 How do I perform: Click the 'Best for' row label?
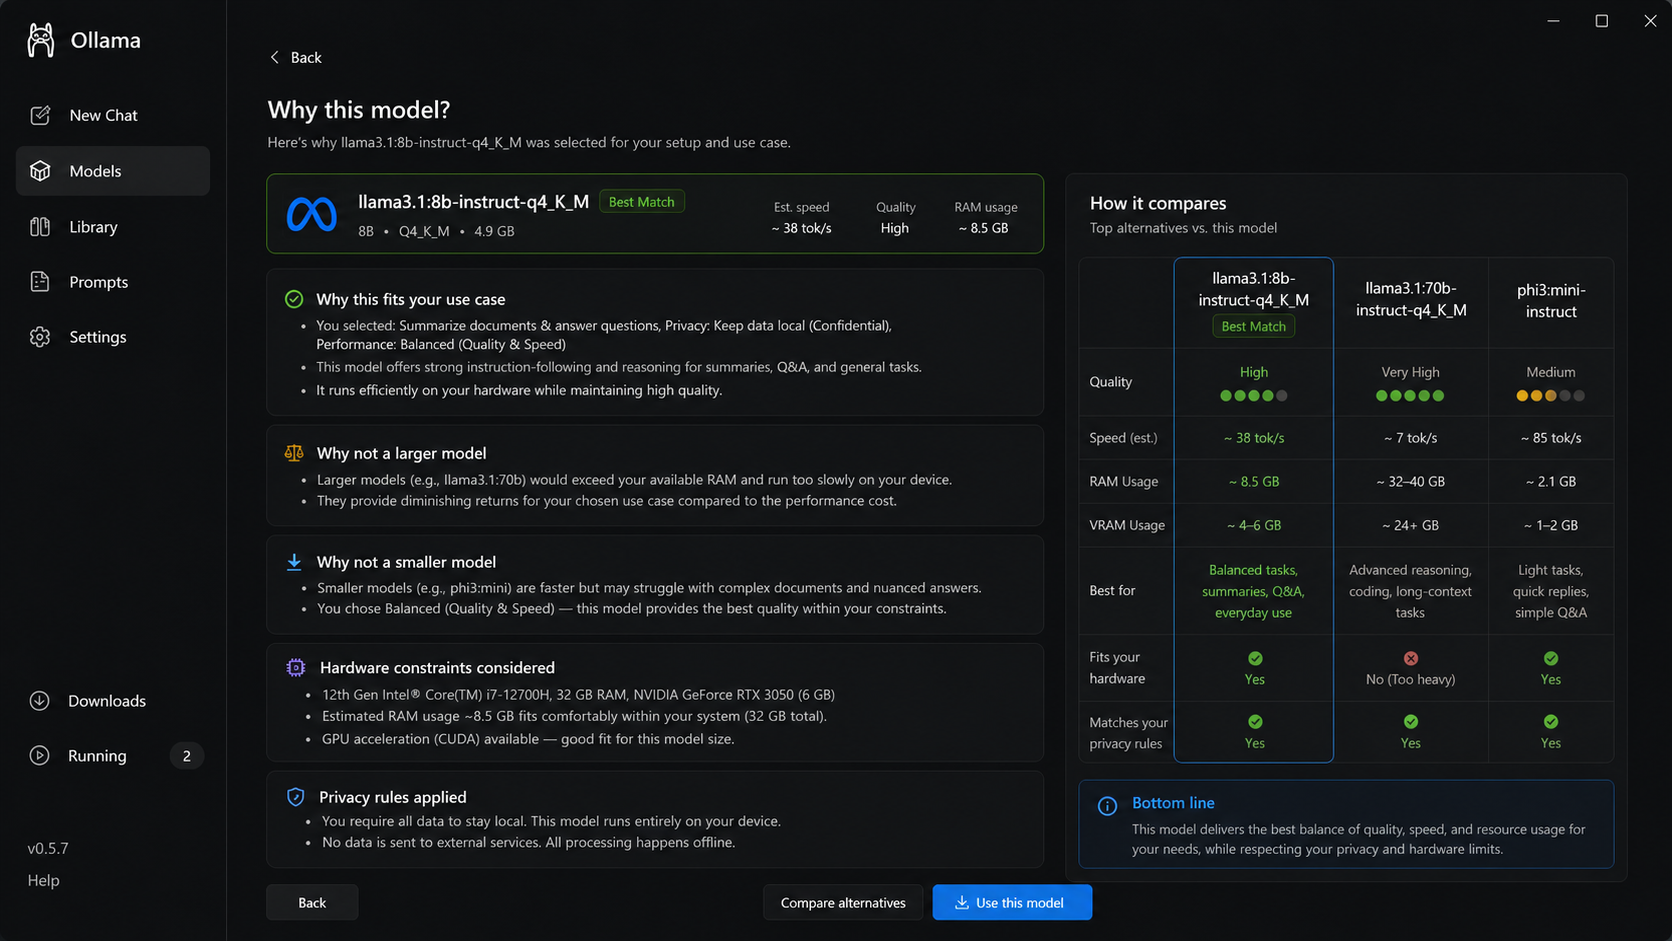1112,591
